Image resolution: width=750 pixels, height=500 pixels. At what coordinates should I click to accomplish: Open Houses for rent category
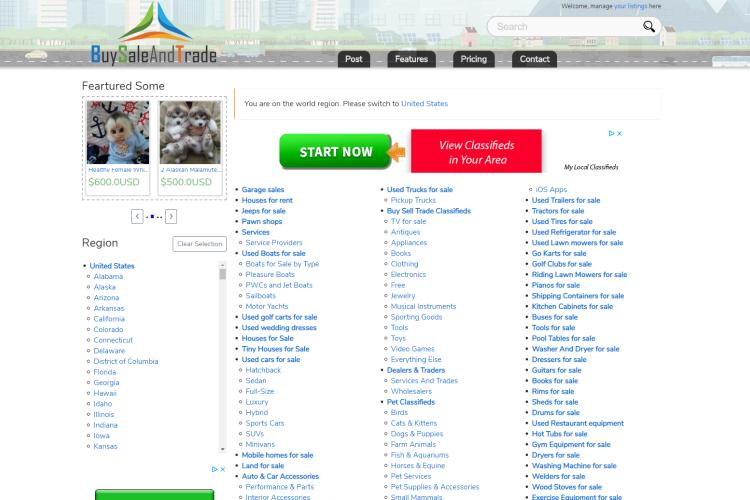pos(267,200)
